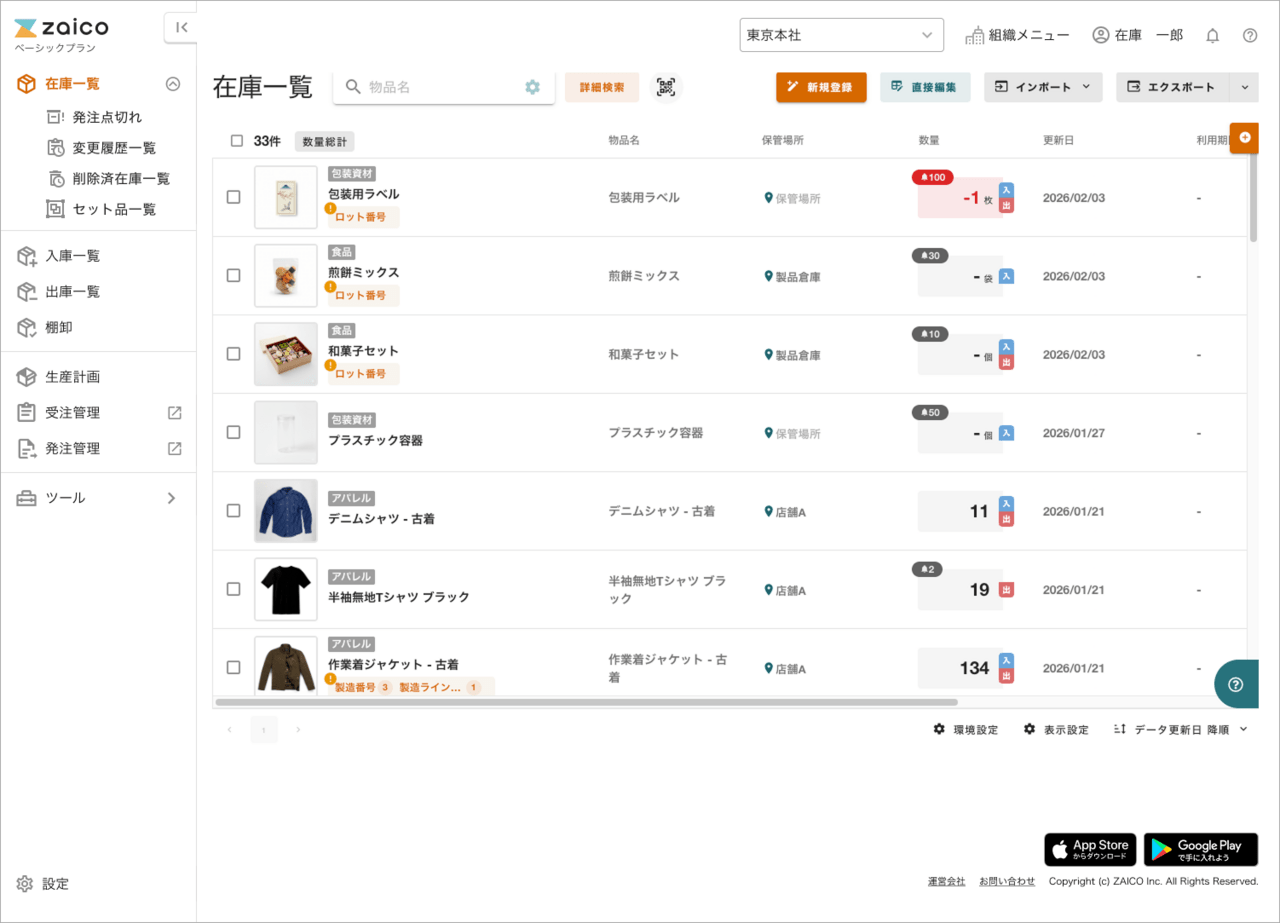The width and height of the screenshot is (1280, 923).
Task: Click the notification bell icon
Action: (1212, 36)
